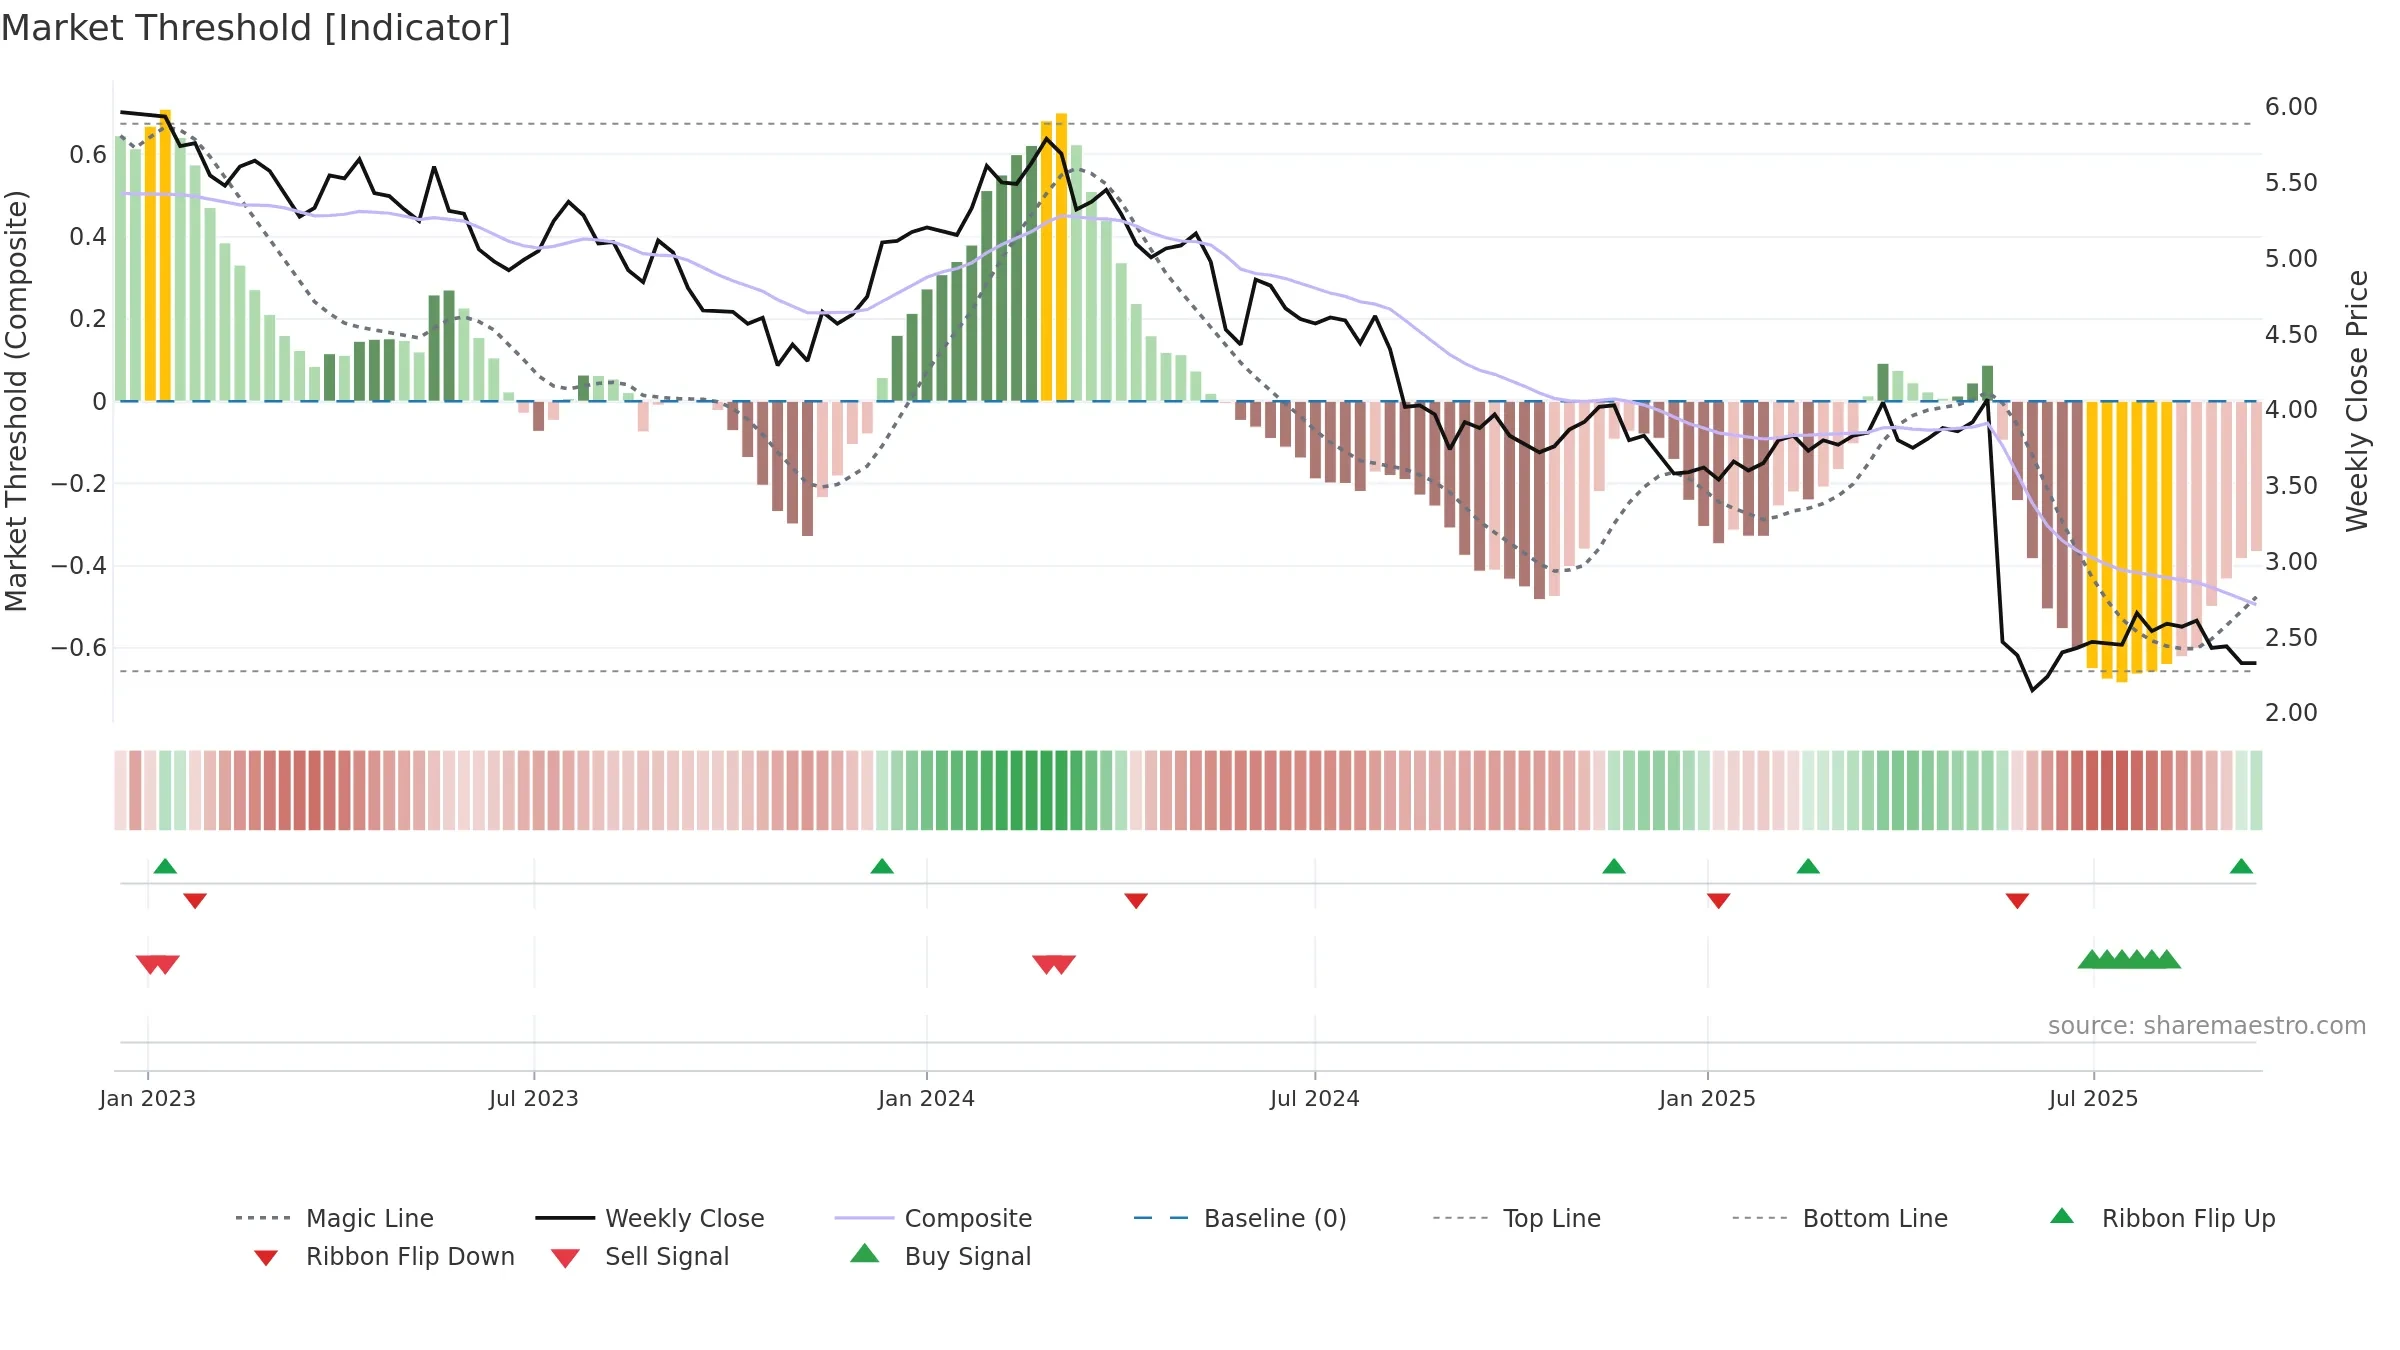
Task: Click the 0.4 tick on the left axis
Action: [88, 237]
